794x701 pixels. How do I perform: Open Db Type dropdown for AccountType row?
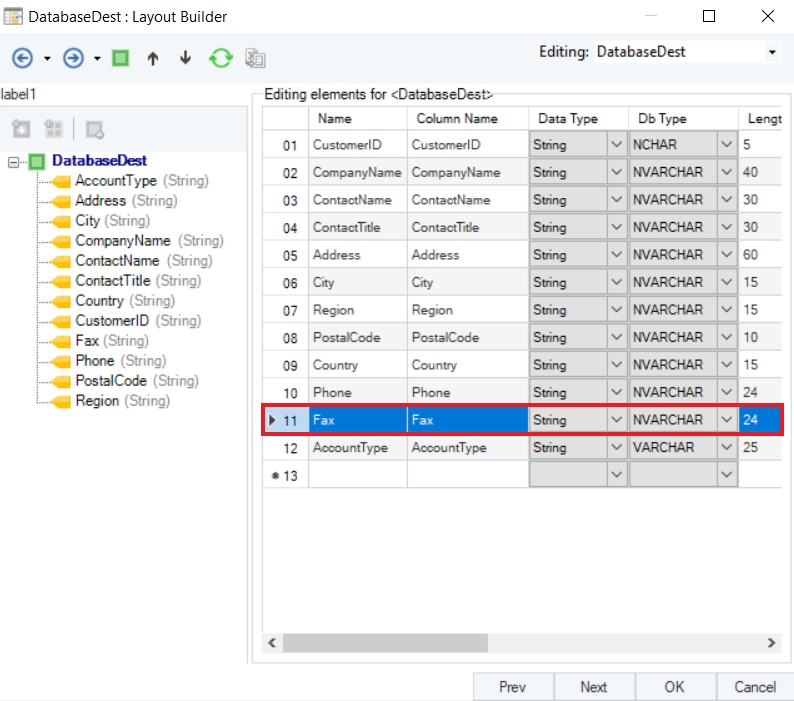pos(727,448)
